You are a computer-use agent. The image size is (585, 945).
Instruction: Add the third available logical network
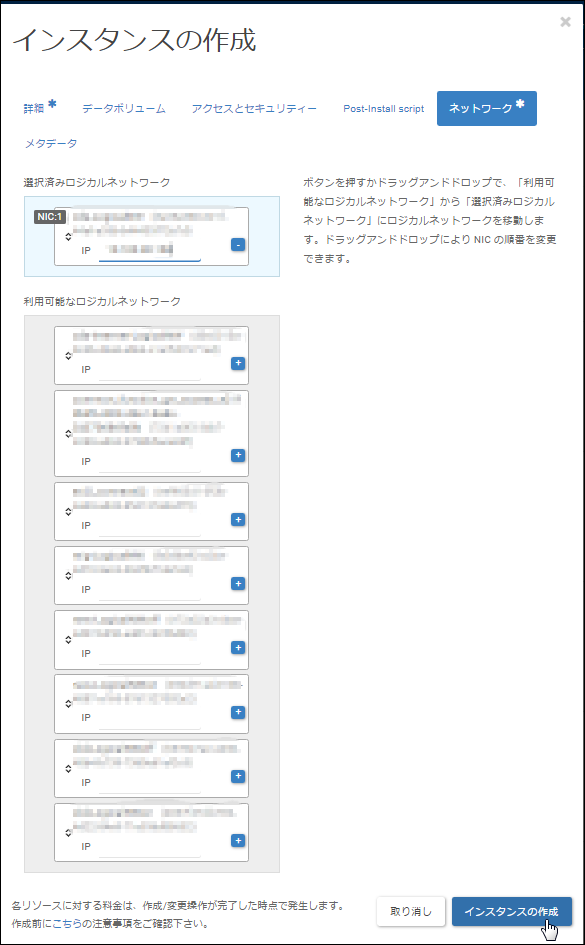pyautogui.click(x=238, y=520)
